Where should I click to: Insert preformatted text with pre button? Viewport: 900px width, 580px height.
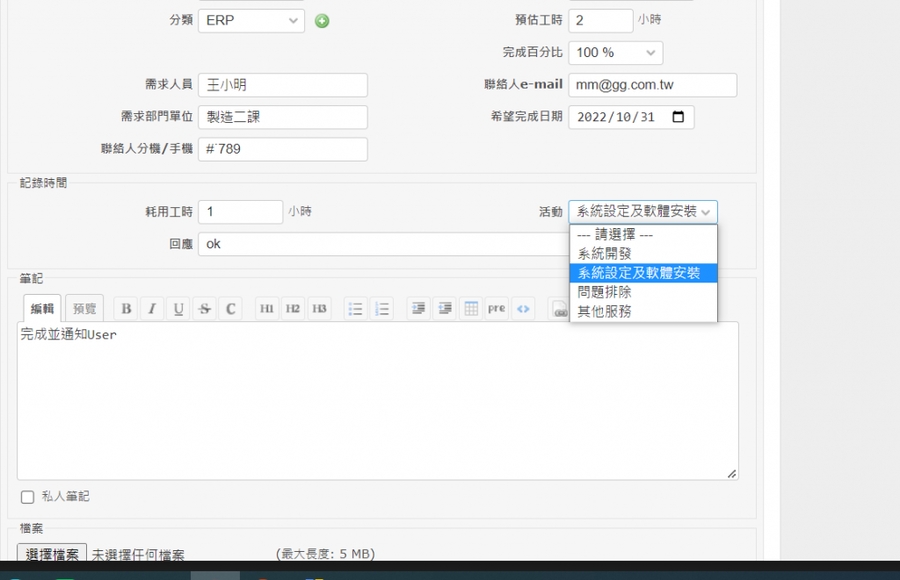(x=497, y=309)
